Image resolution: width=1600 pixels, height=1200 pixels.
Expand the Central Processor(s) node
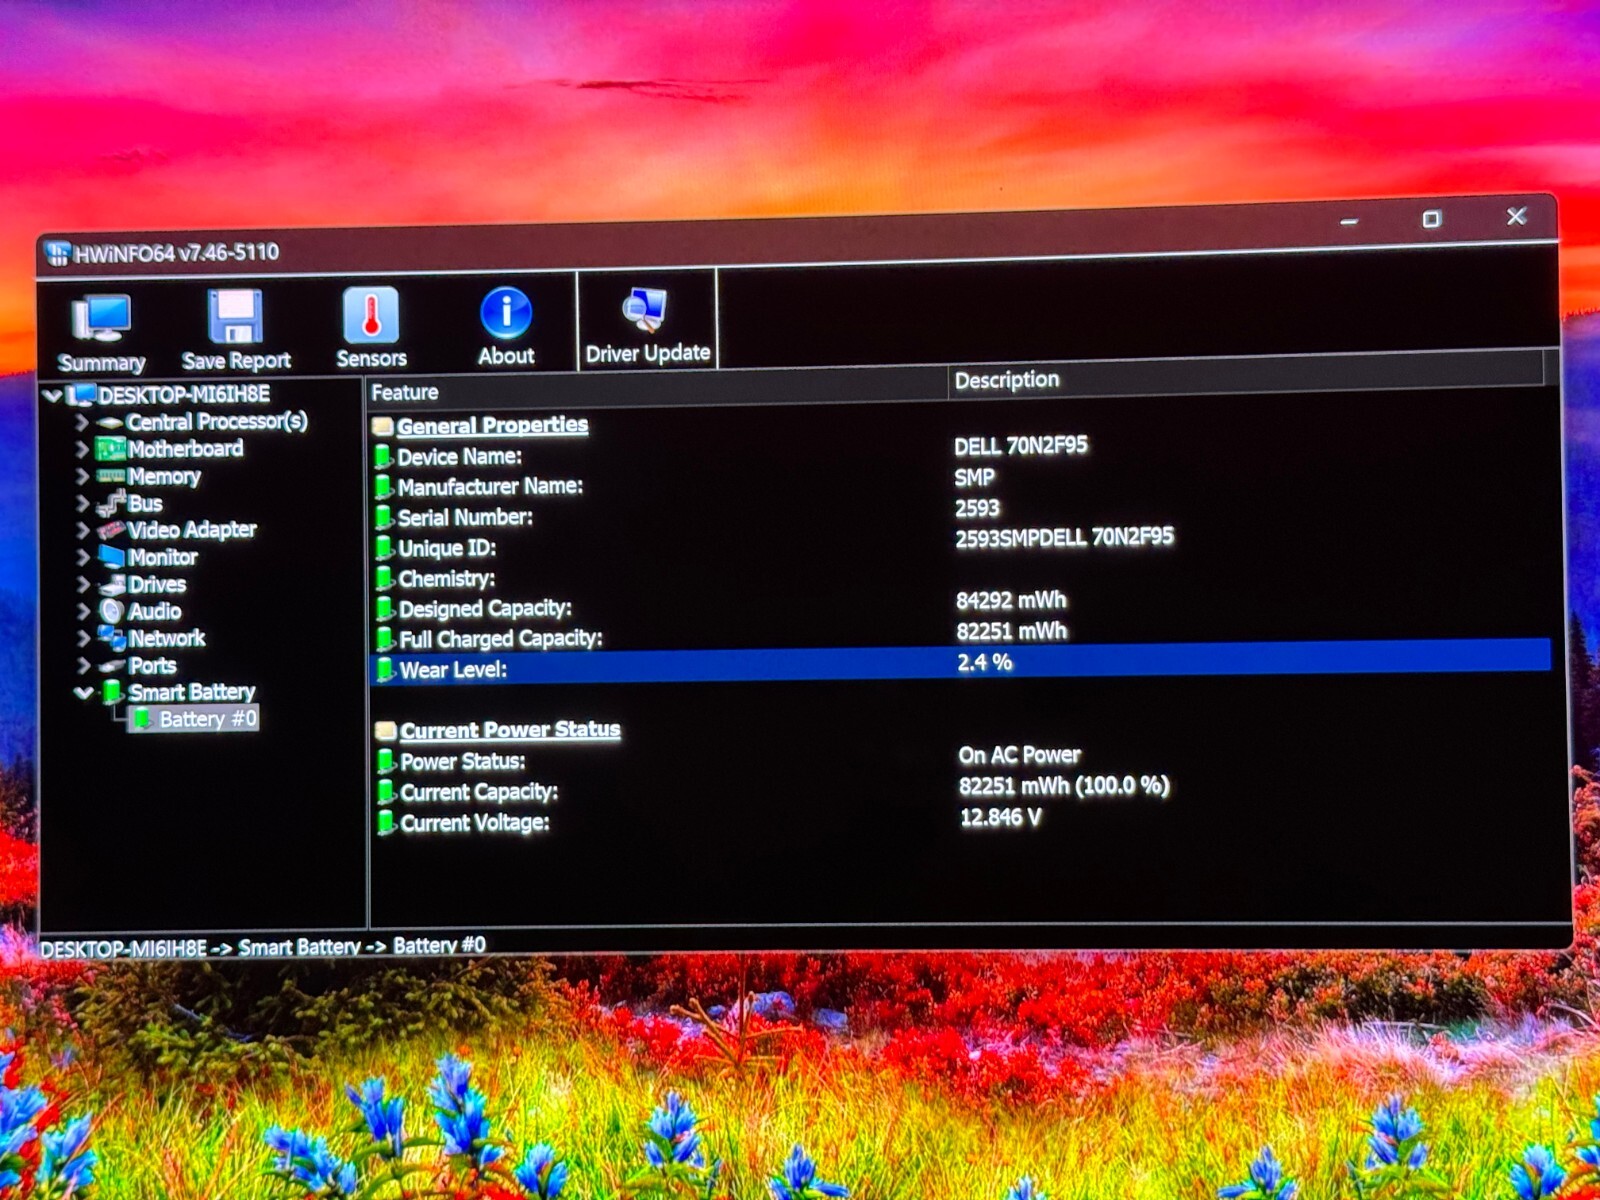tap(82, 423)
